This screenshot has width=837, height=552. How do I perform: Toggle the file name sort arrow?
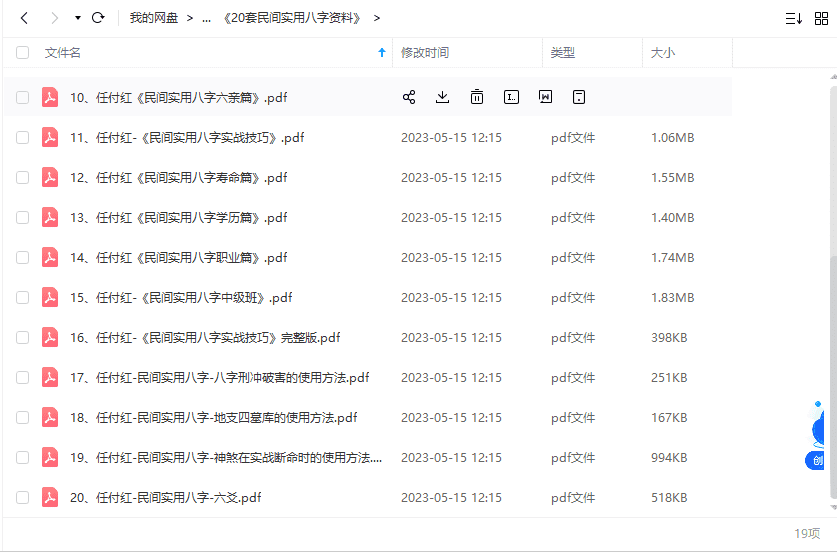click(x=382, y=53)
